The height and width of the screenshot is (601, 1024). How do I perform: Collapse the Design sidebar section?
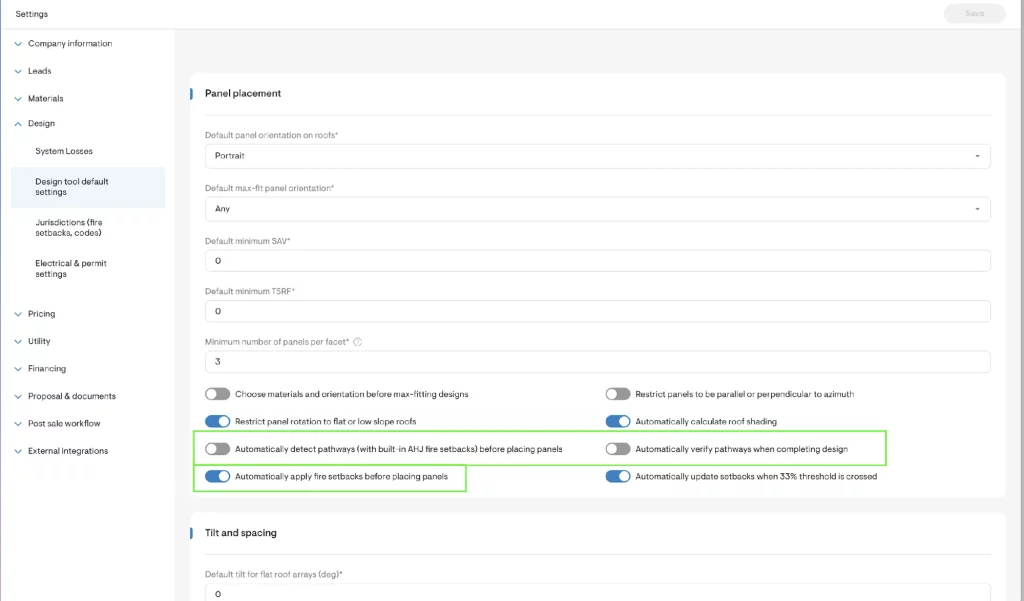point(41,124)
